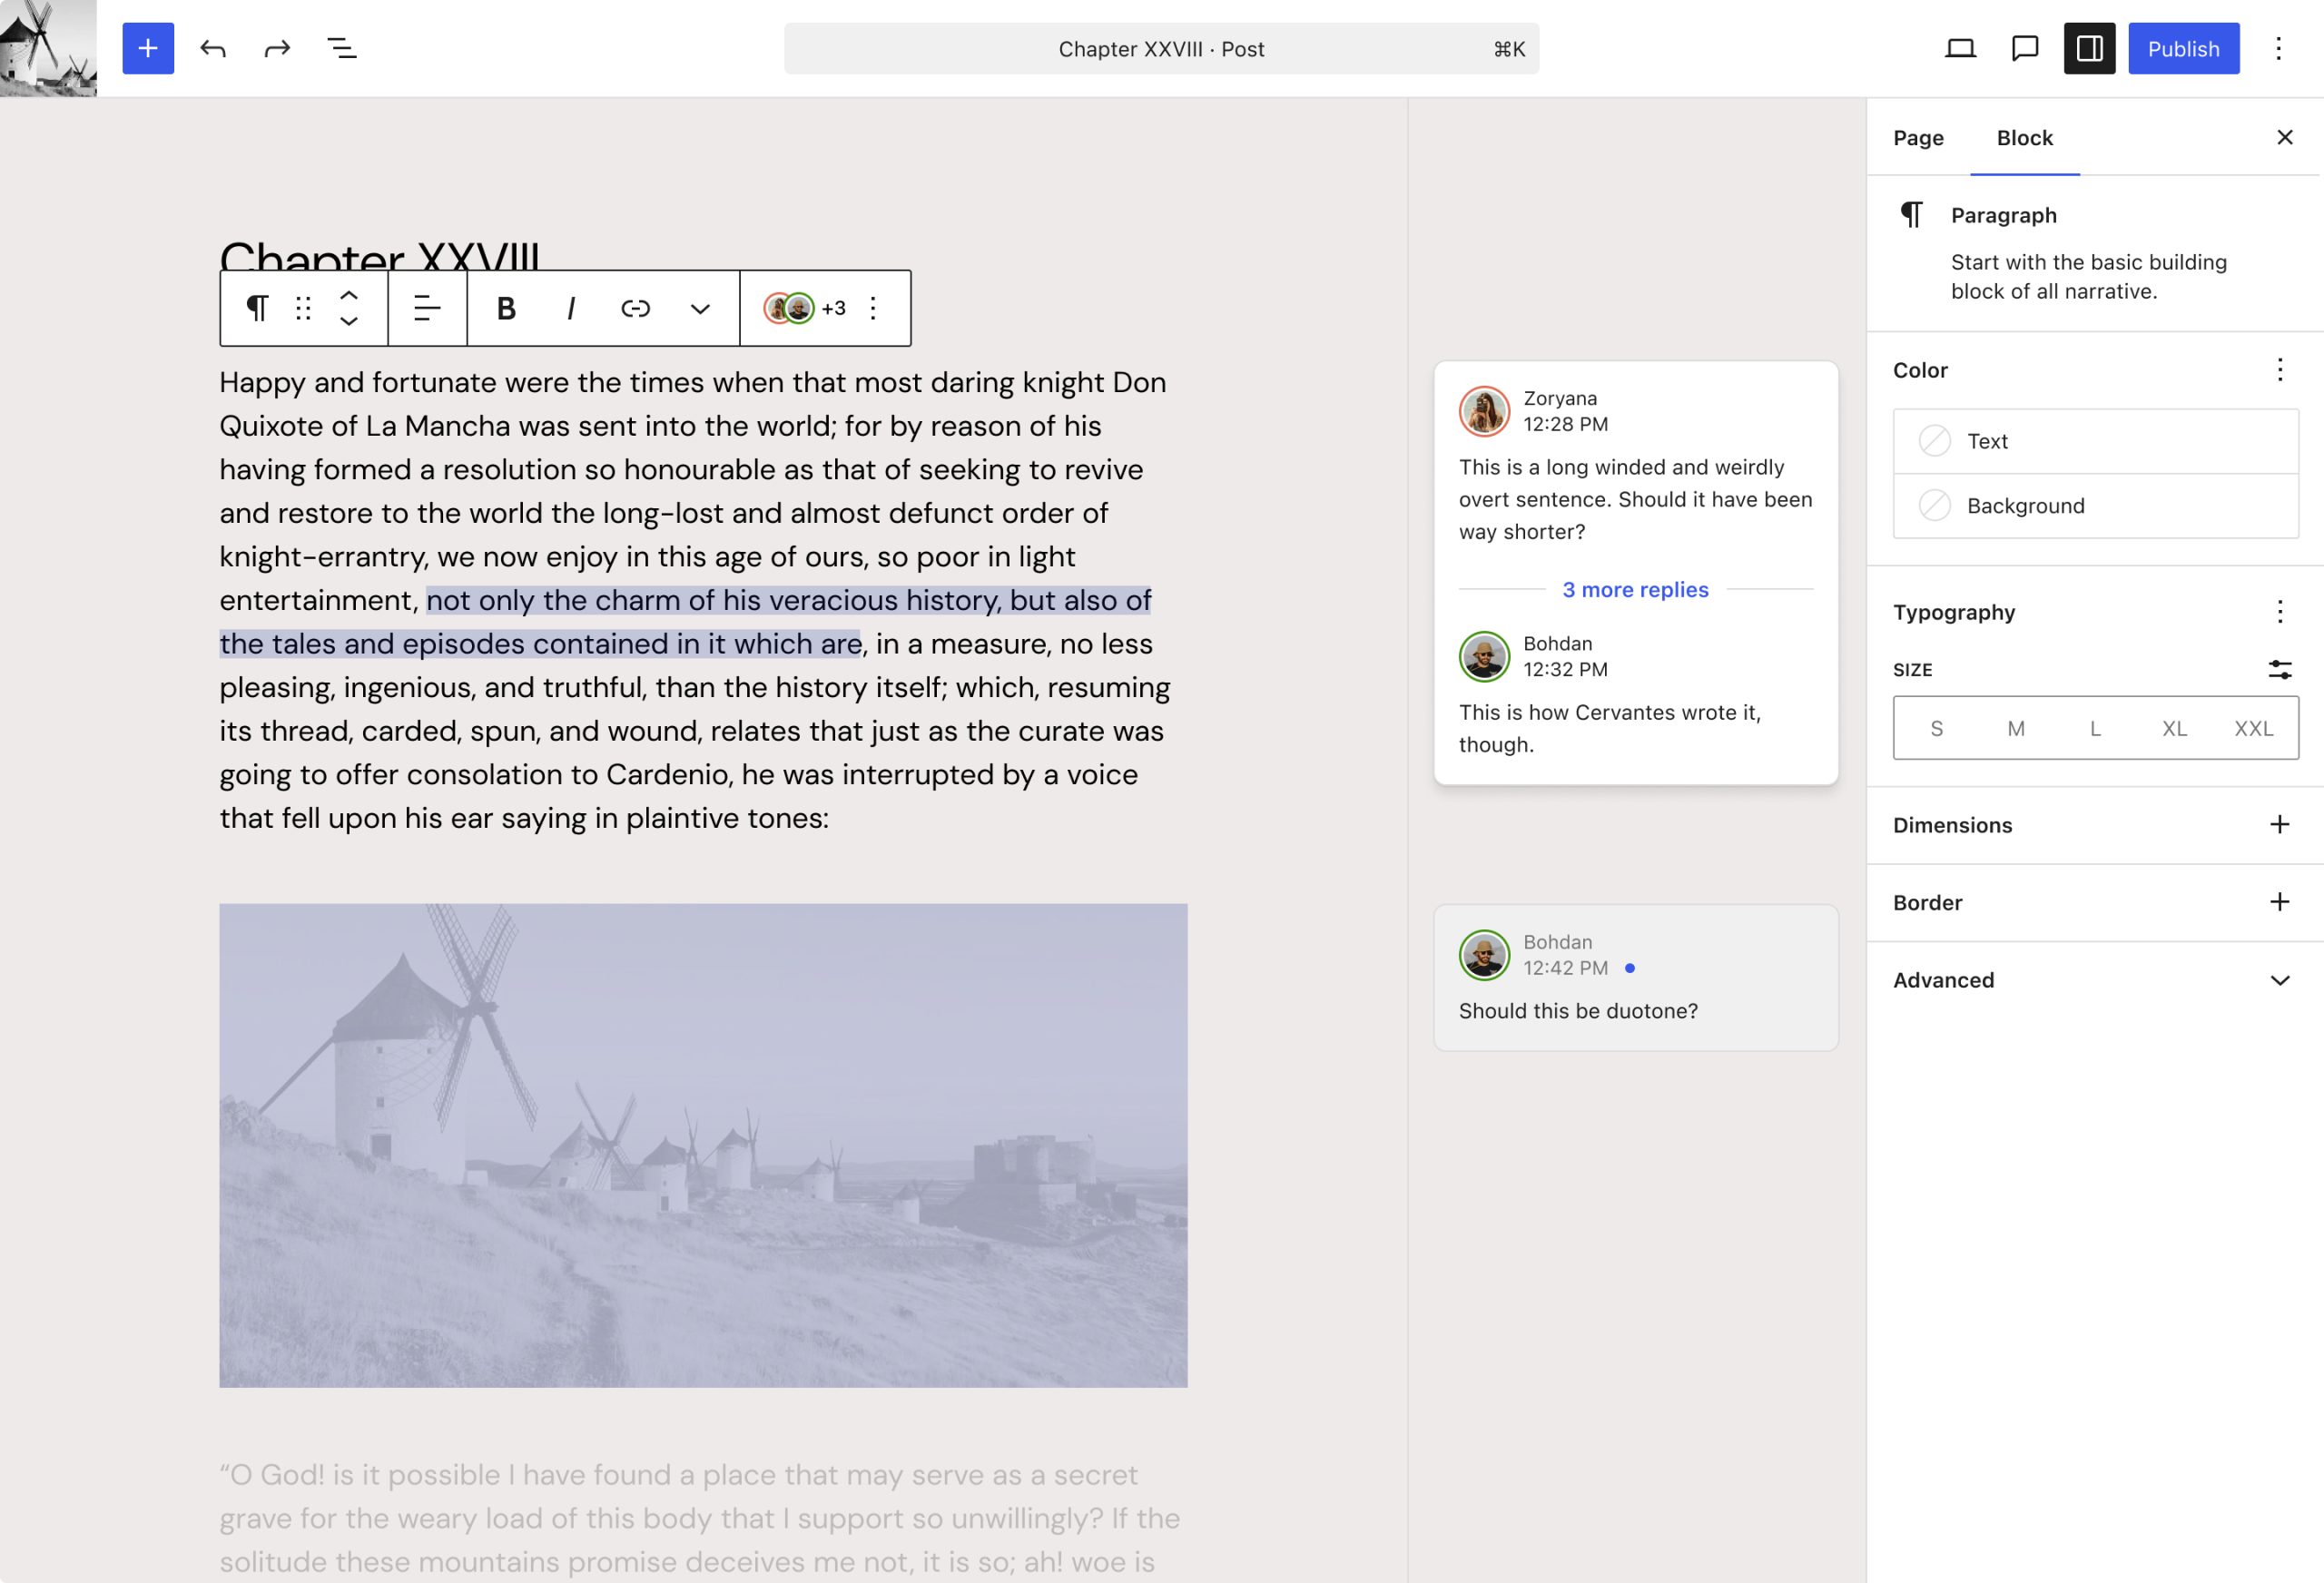Toggle italic formatting in the block toolbar
Screen dimensions: 2324x1583
(x=570, y=308)
